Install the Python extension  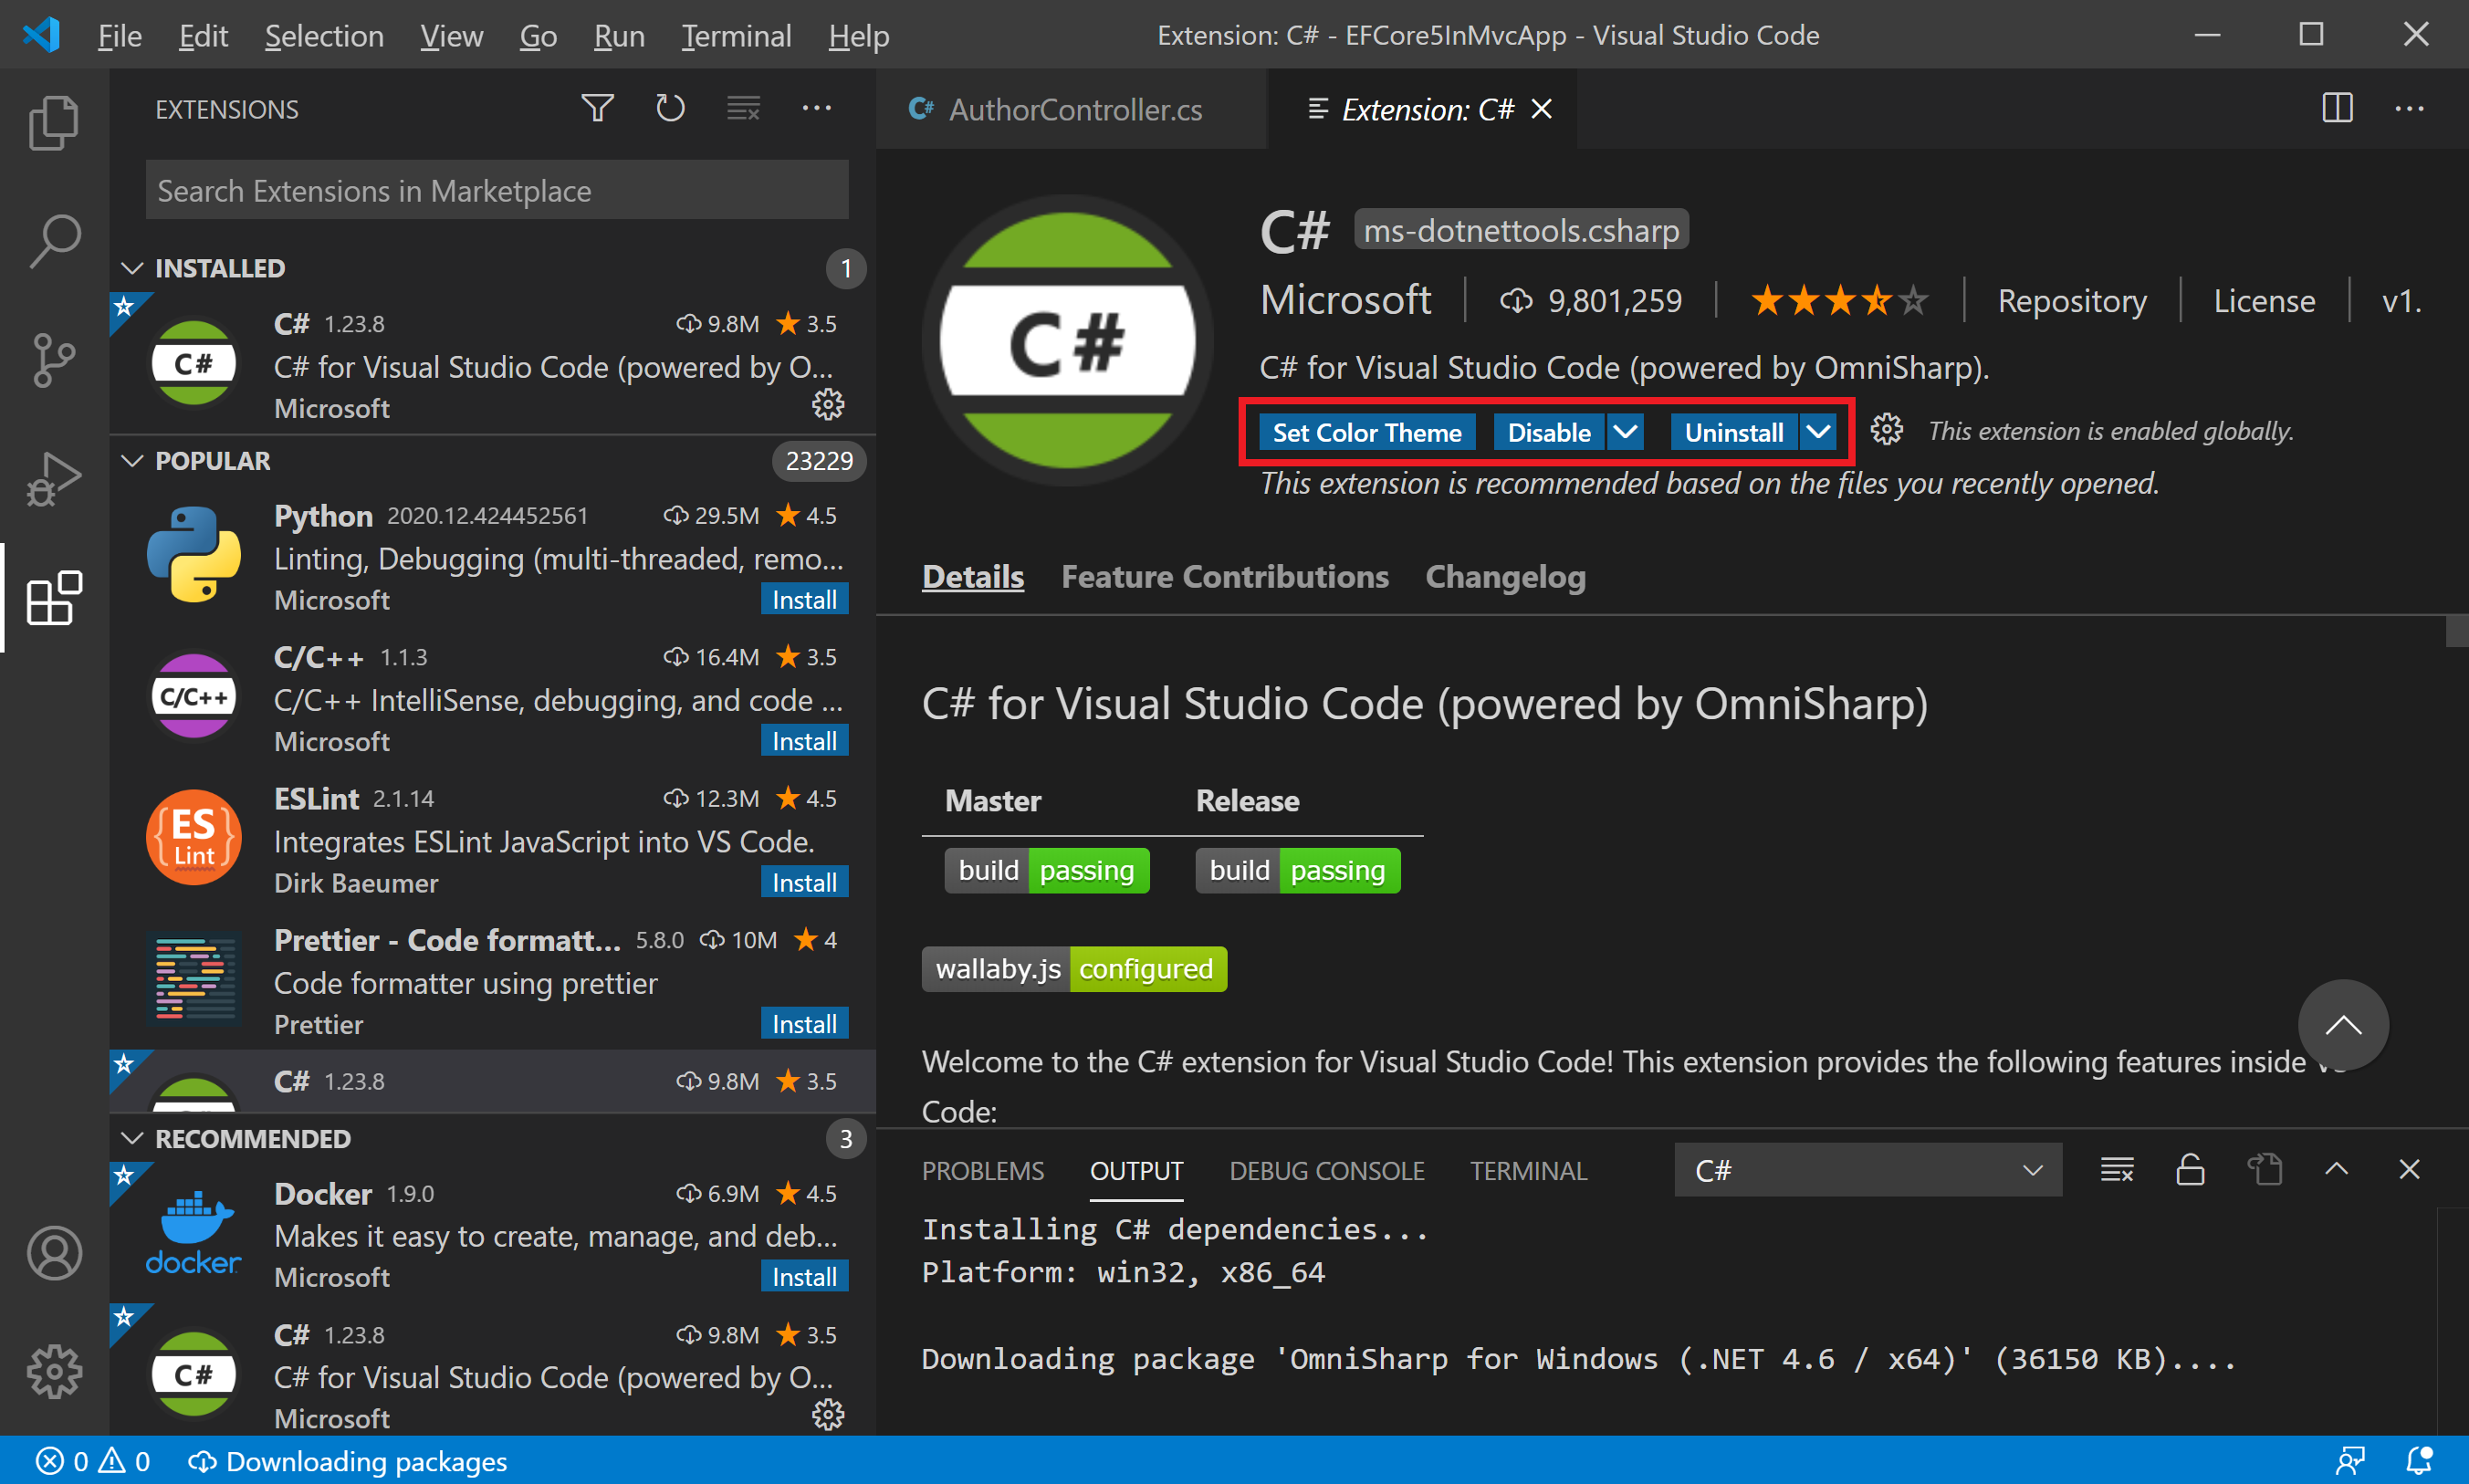click(804, 600)
